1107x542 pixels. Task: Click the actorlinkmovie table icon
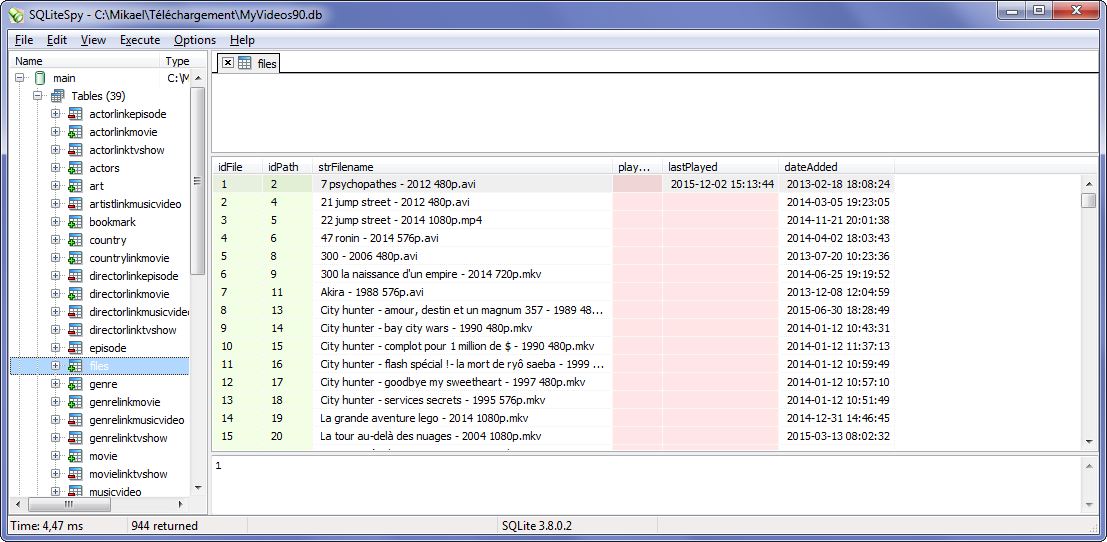click(x=75, y=132)
